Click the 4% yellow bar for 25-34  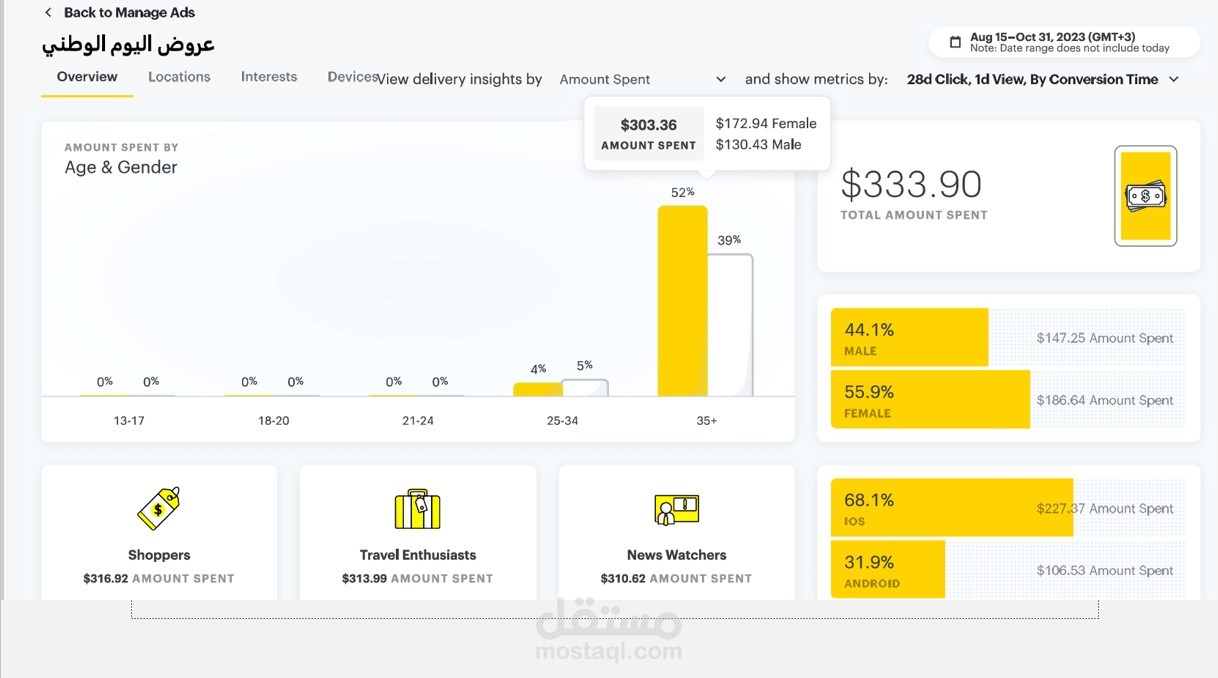tap(538, 389)
